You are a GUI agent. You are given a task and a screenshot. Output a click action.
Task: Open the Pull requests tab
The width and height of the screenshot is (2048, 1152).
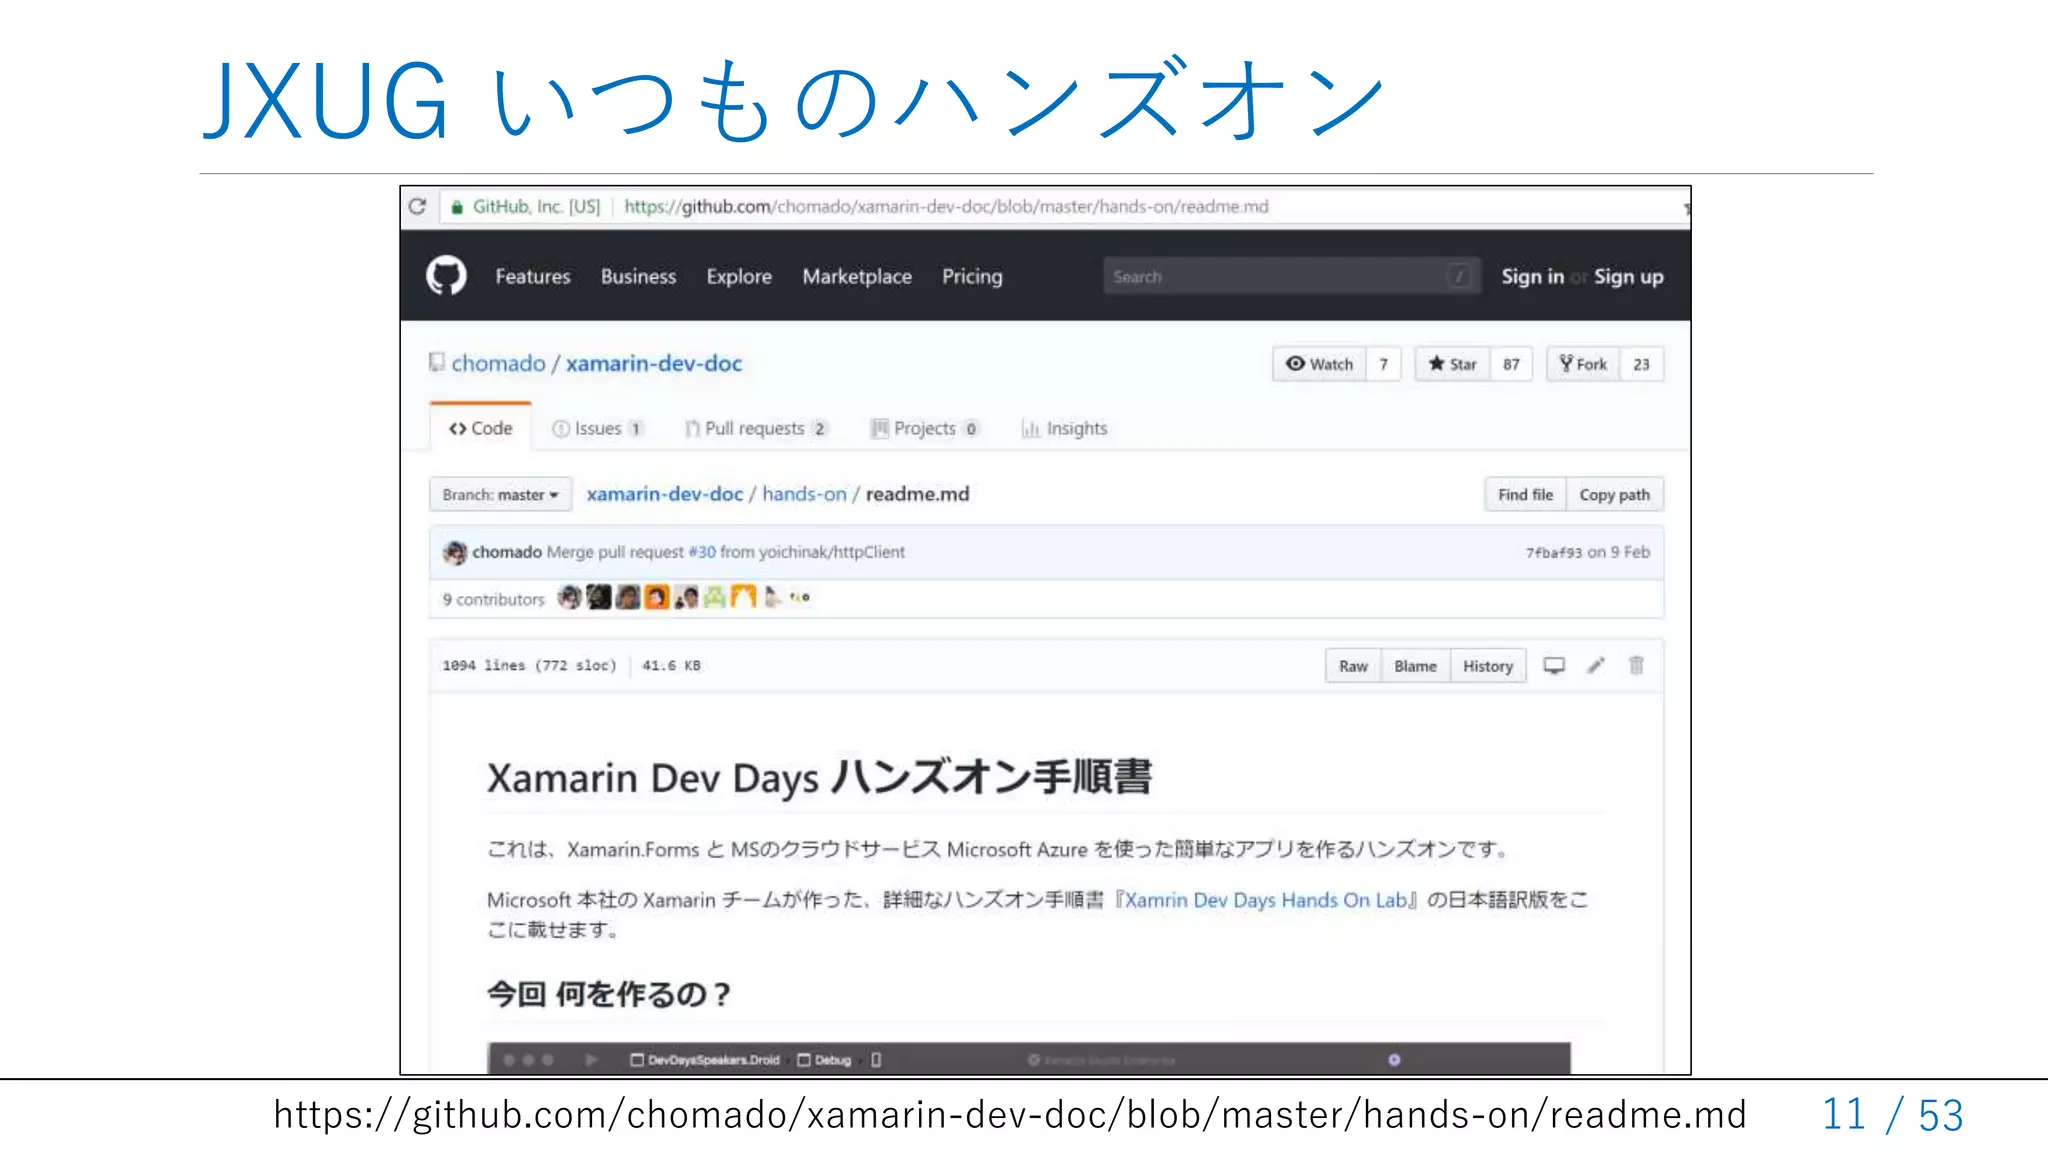tap(757, 428)
